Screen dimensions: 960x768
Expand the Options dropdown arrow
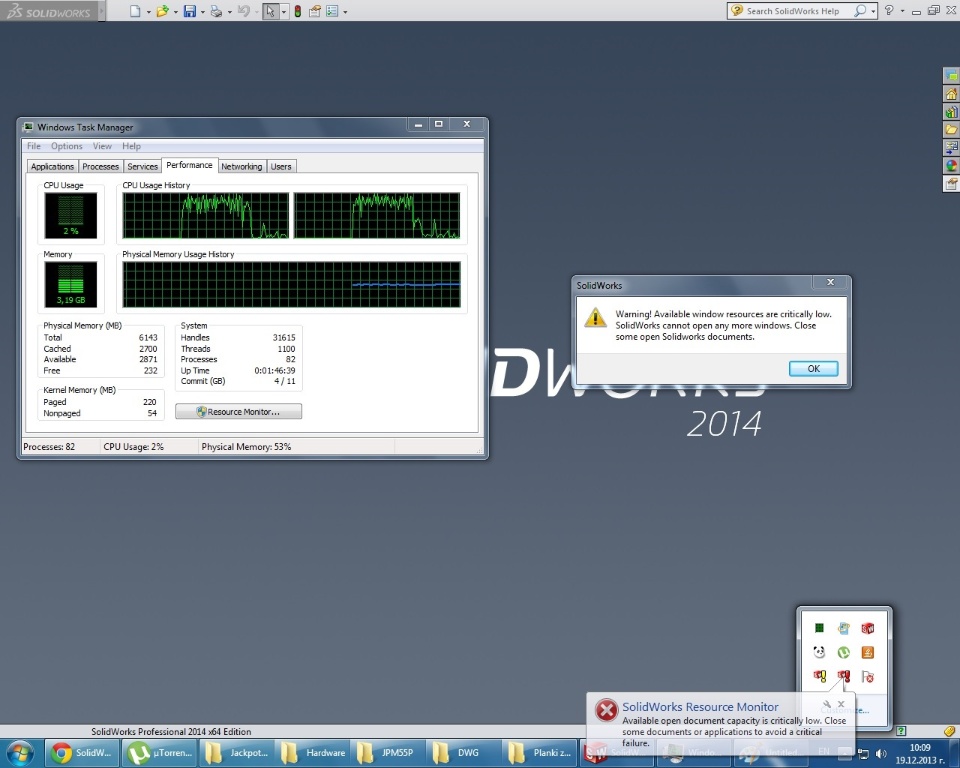[345, 12]
